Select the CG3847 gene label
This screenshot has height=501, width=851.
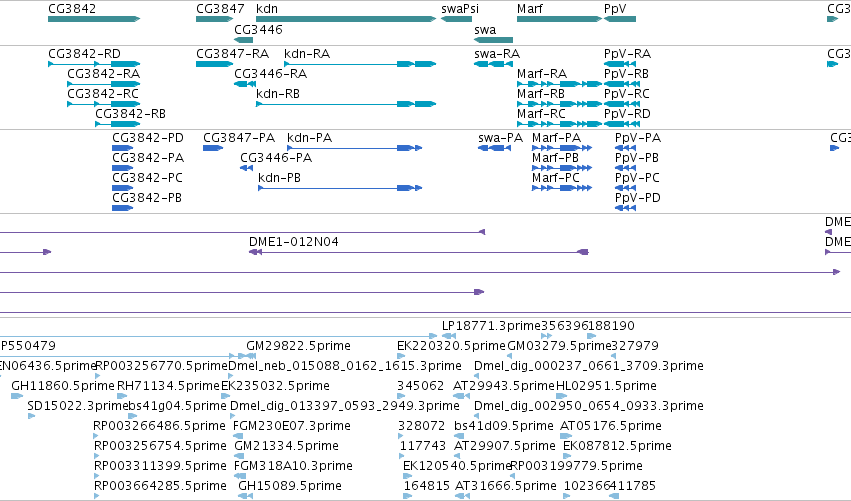click(x=220, y=9)
